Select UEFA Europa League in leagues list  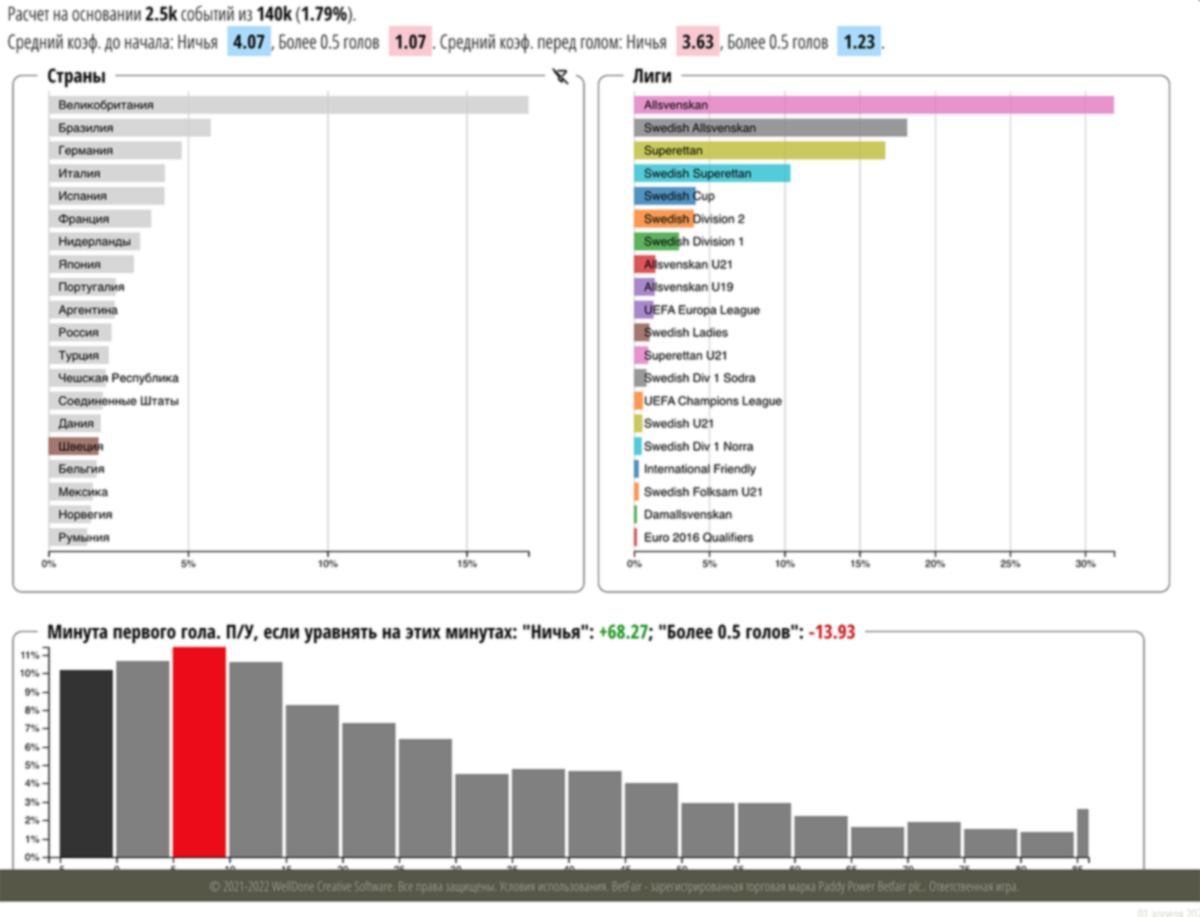[x=701, y=310]
